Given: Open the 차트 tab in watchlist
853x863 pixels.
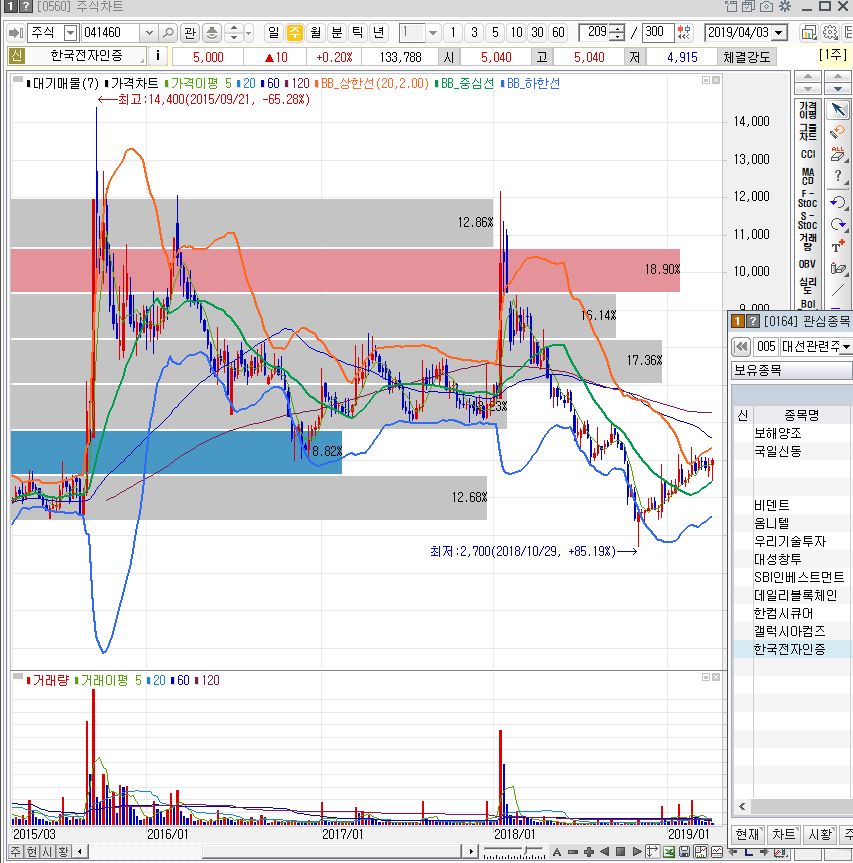Looking at the screenshot, I should pos(783,834).
